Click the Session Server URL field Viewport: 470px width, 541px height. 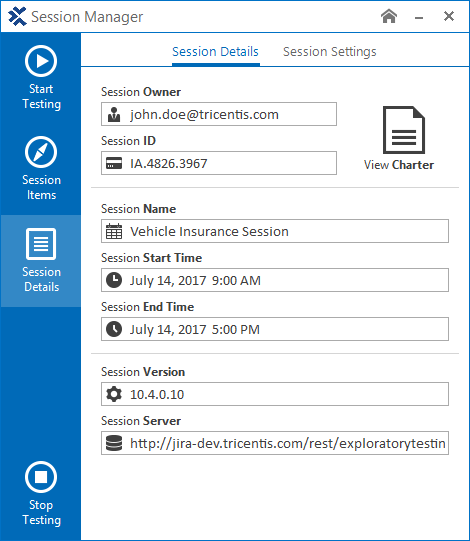[275, 443]
